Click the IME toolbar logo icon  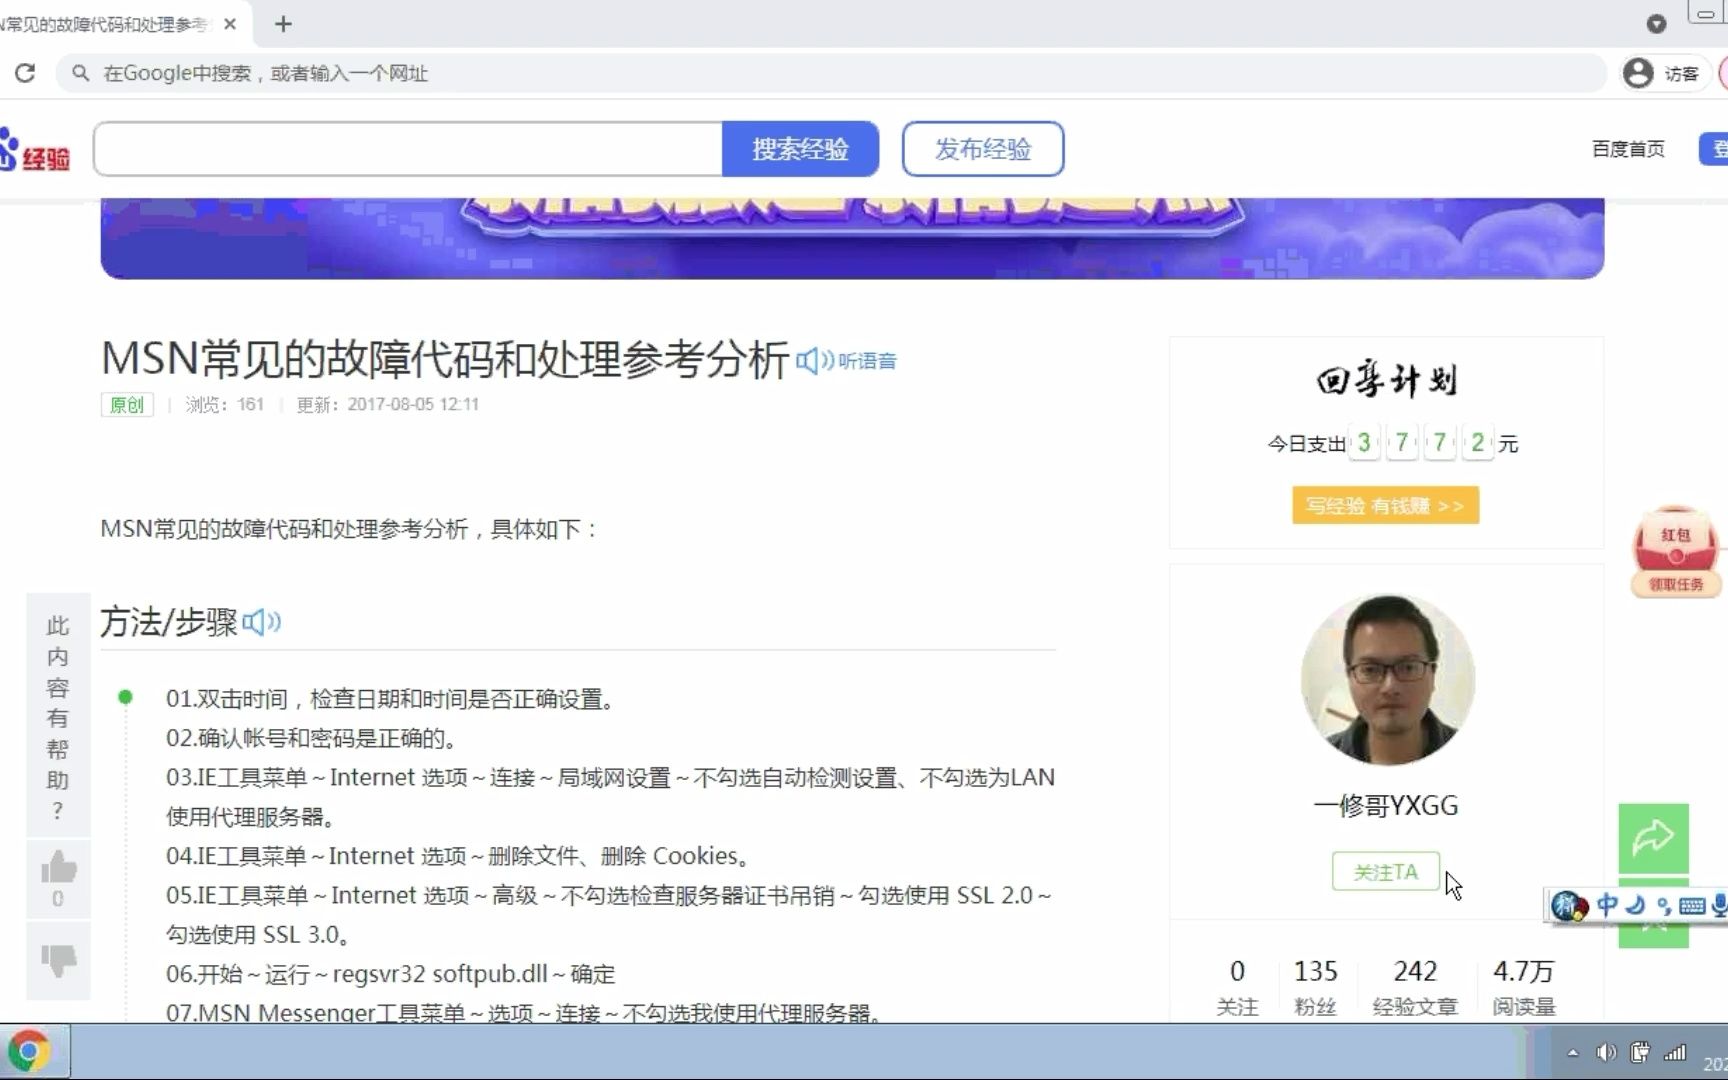point(1569,906)
